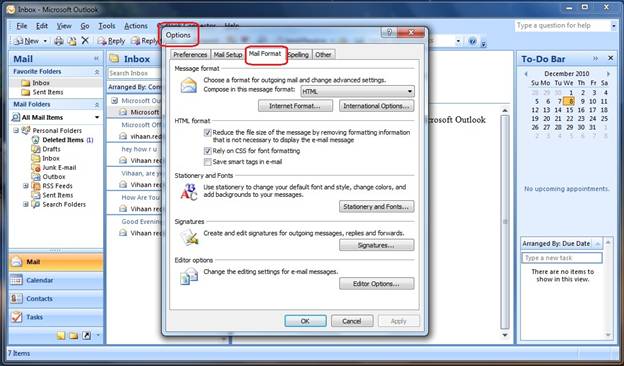
Task: Switch to the Preferences tab
Action: [190, 55]
